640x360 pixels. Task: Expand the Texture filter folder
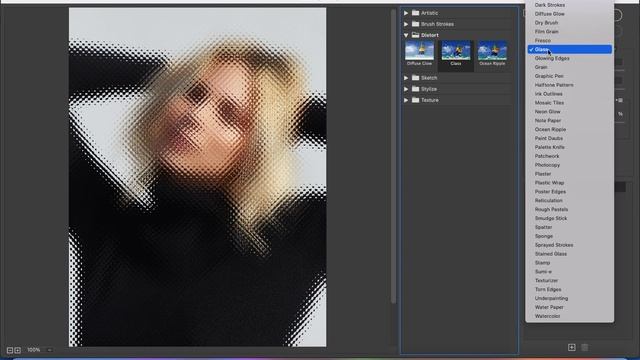tap(406, 100)
